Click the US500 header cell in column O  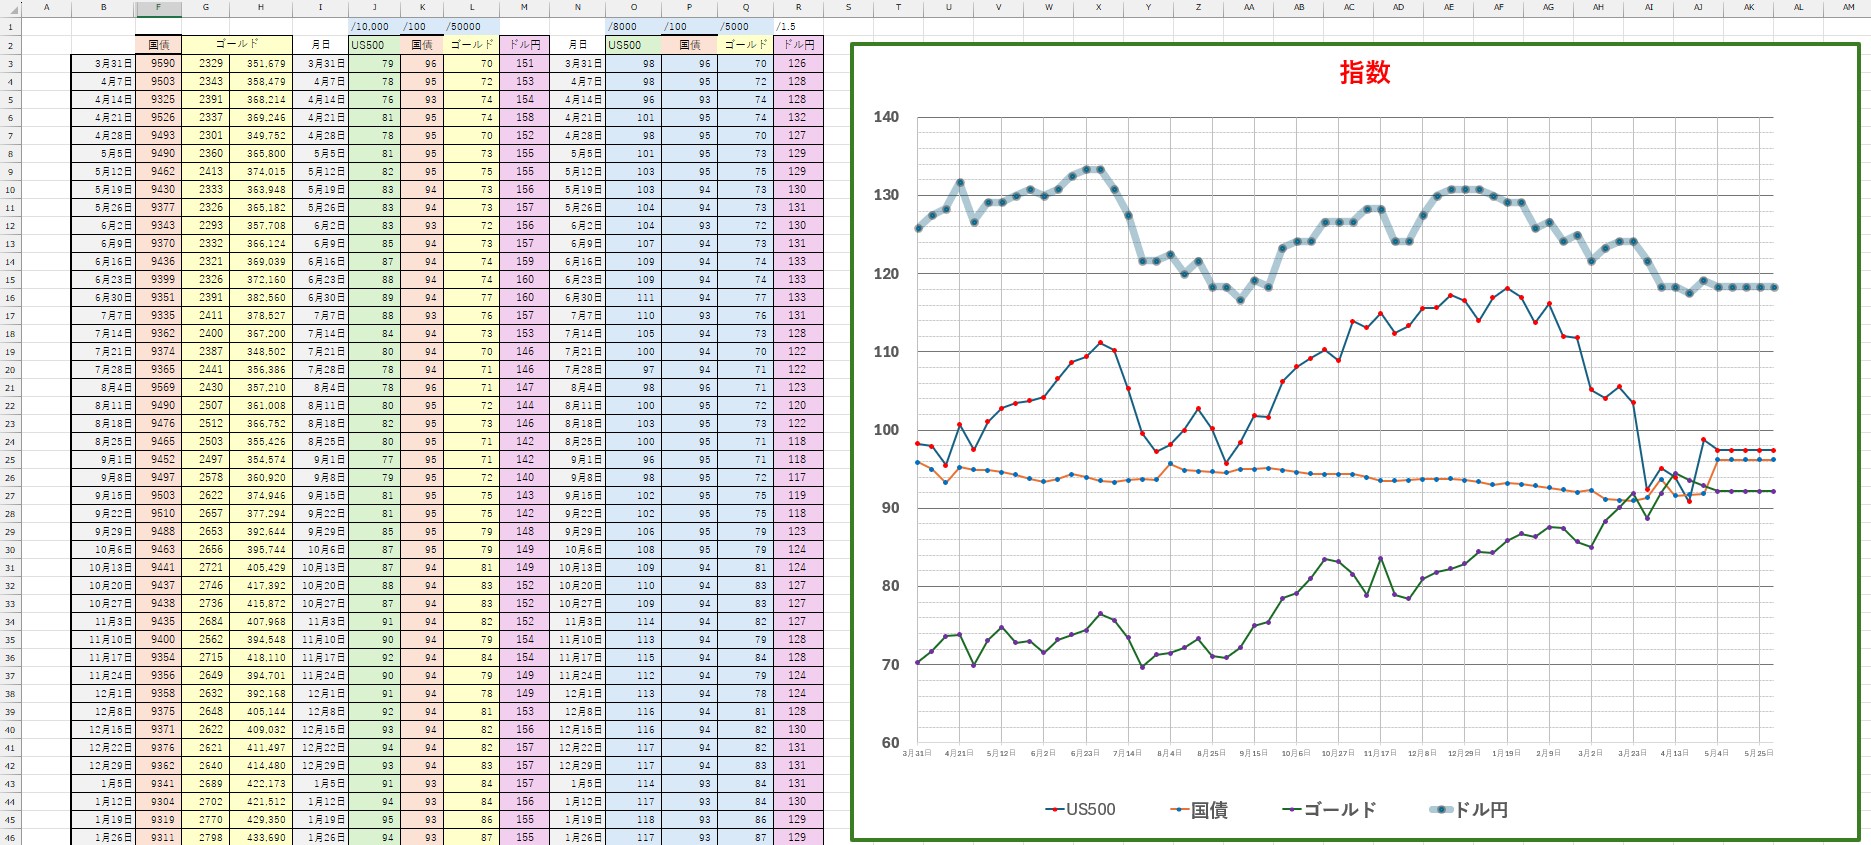(x=632, y=45)
